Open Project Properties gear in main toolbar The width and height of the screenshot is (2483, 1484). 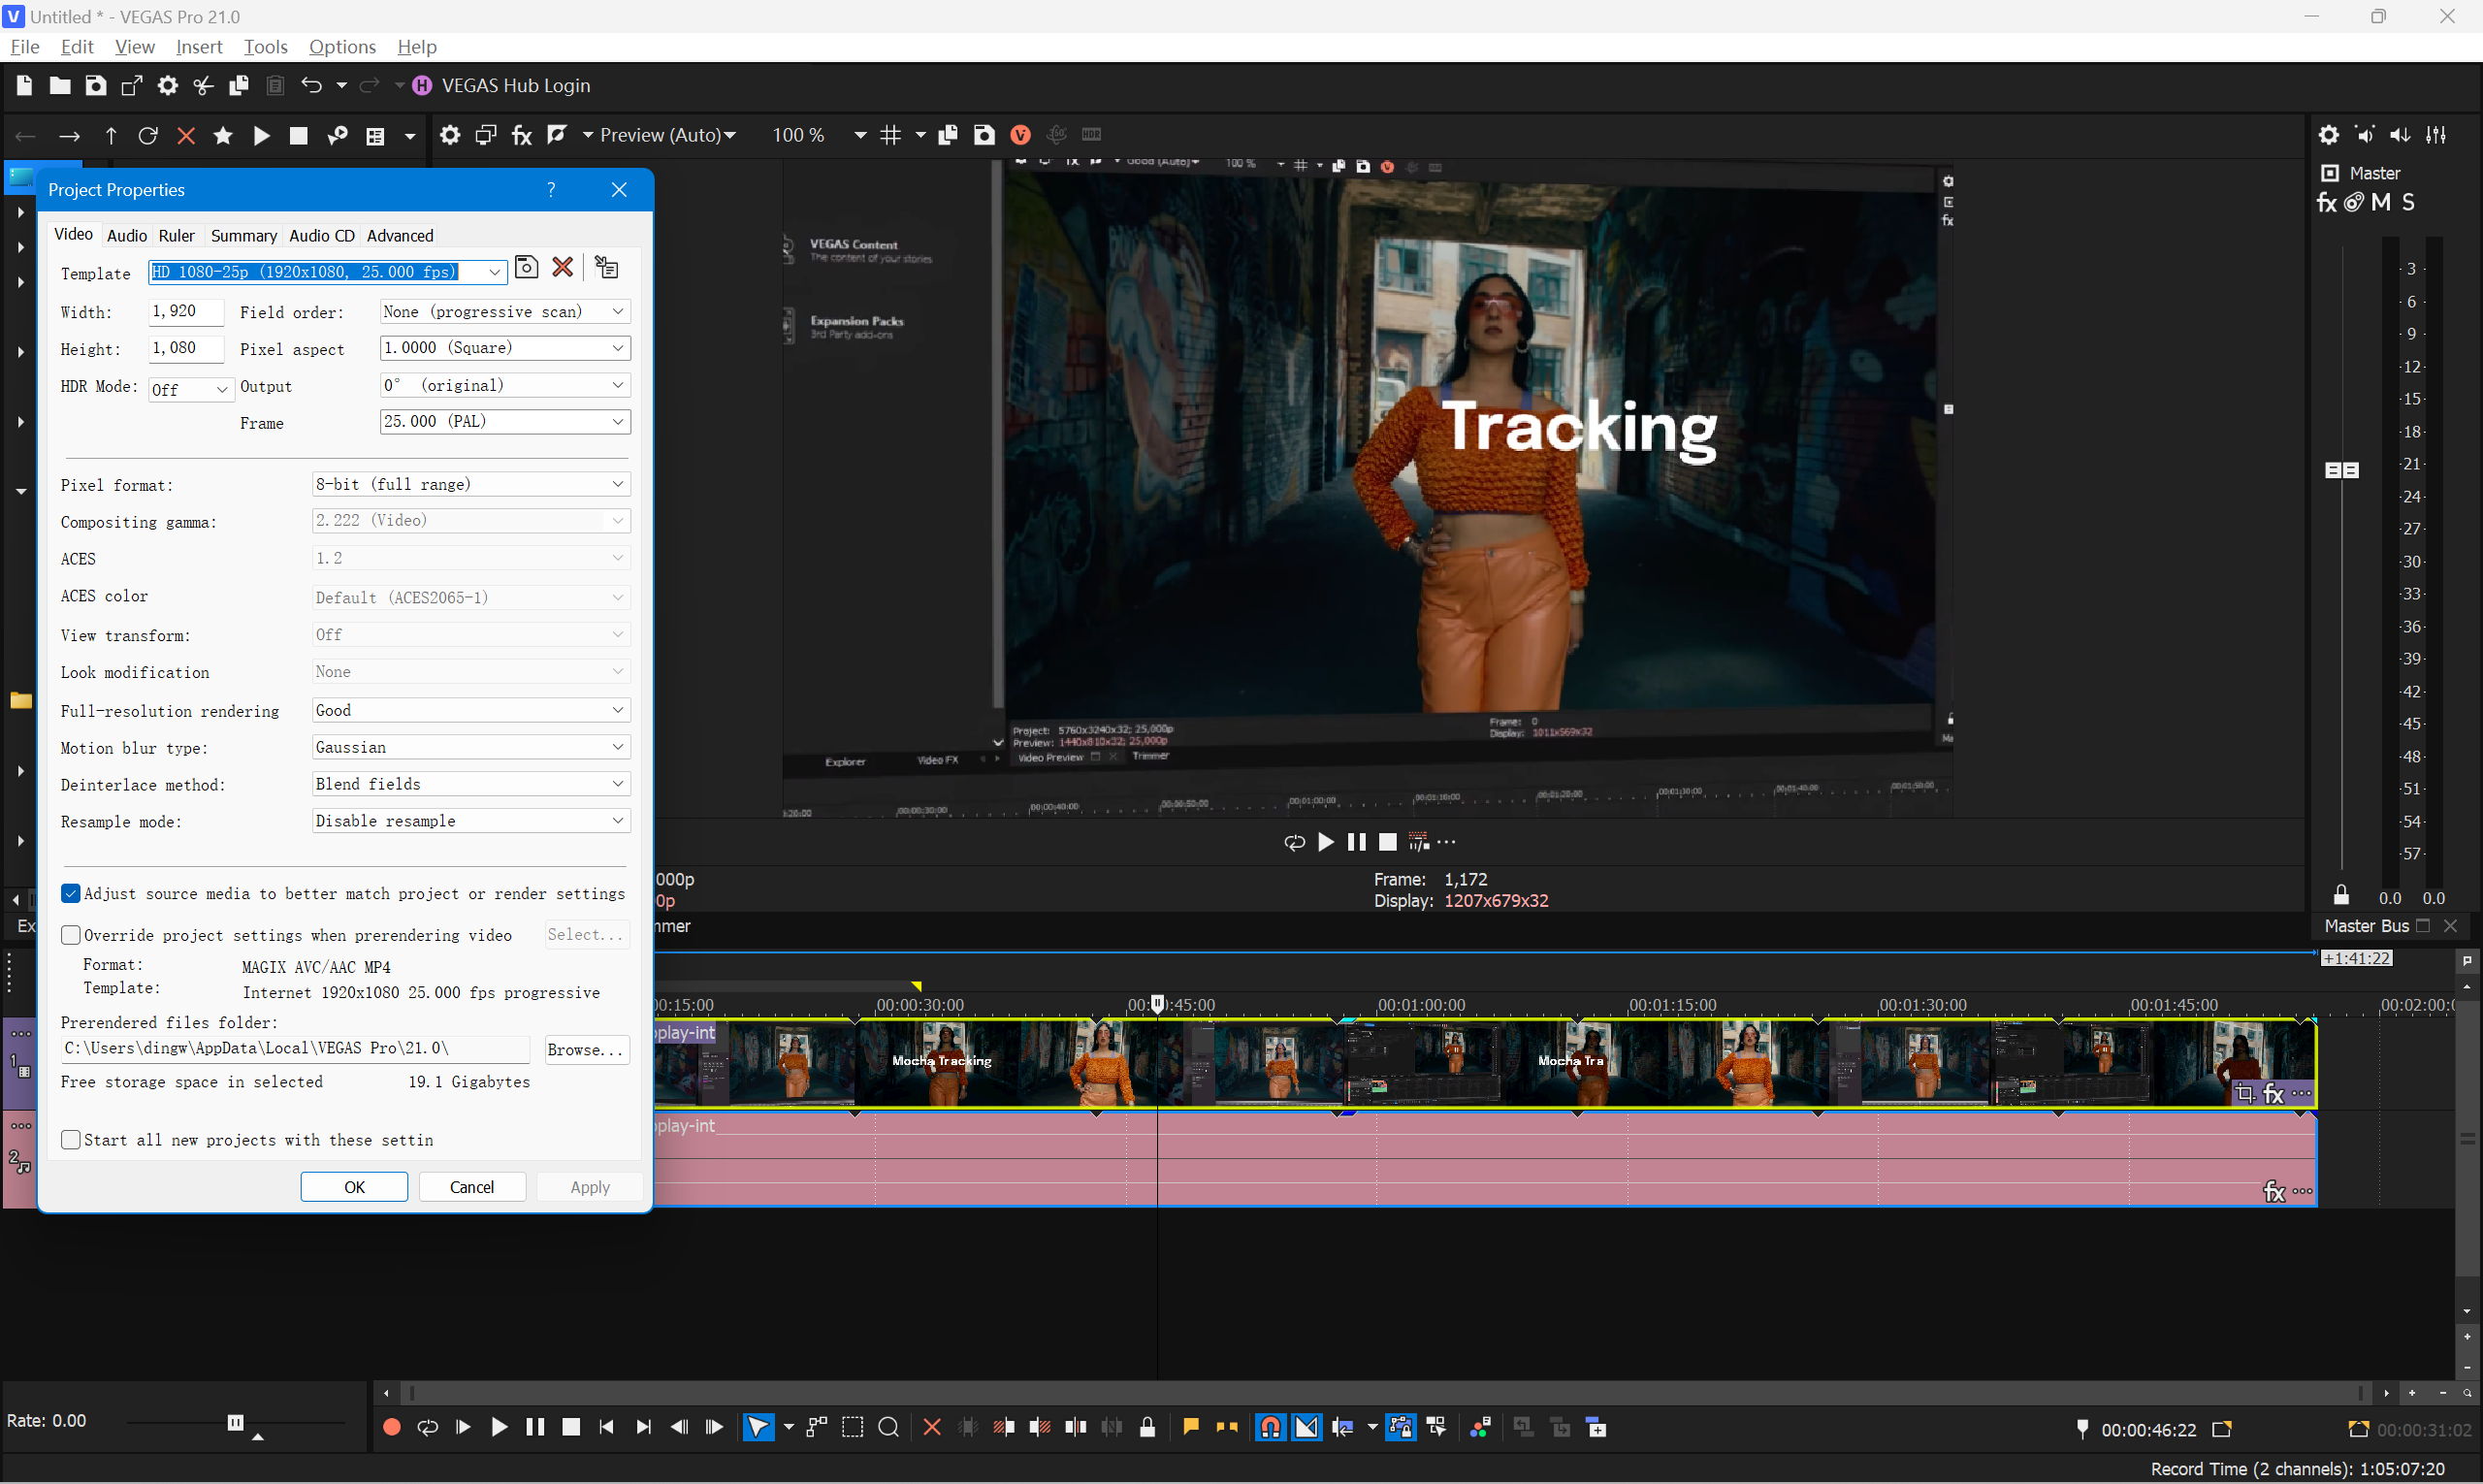click(167, 86)
